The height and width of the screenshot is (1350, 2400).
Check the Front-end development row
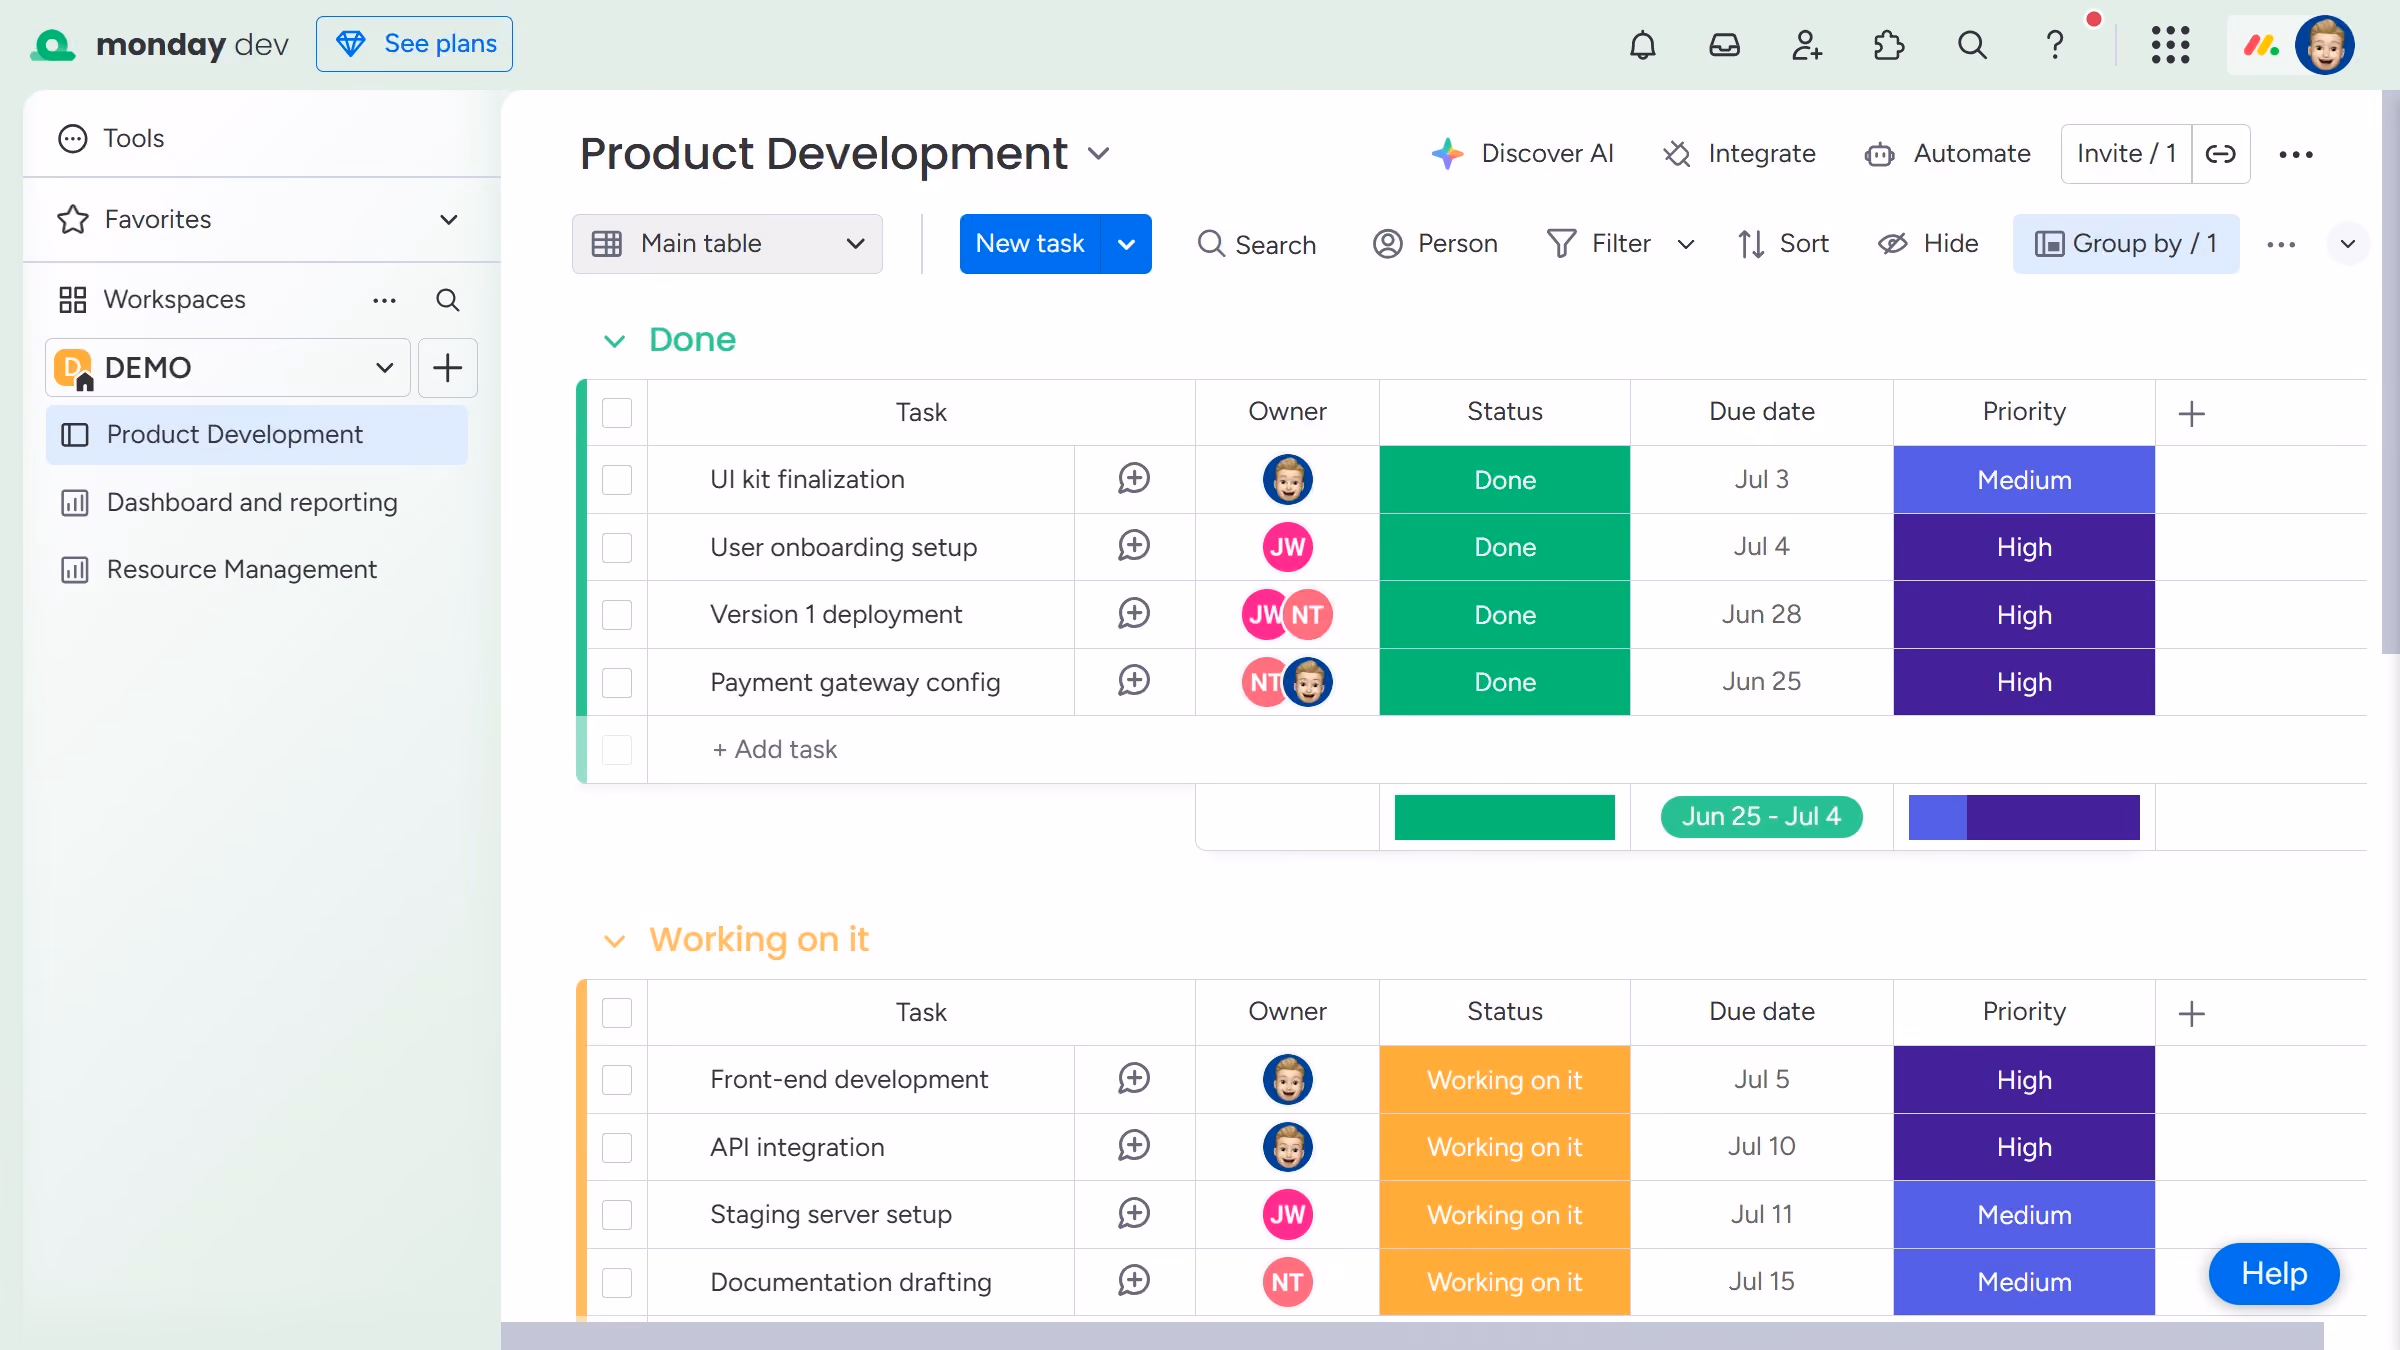[x=617, y=1080]
